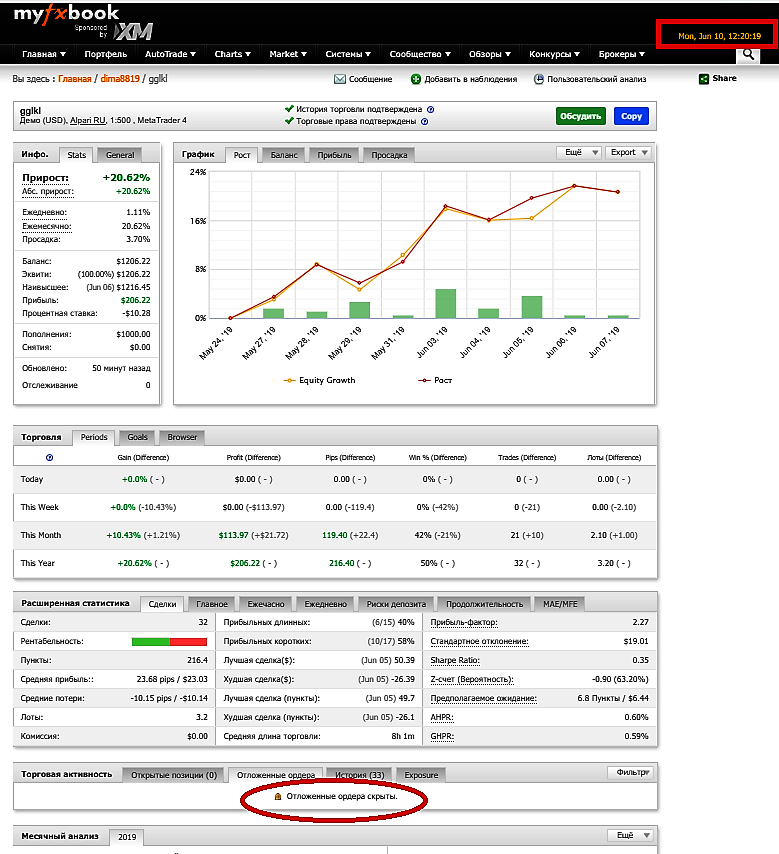Viewport: 779px width, 854px height.
Task: Click the blue Copy button
Action: pyautogui.click(x=631, y=116)
